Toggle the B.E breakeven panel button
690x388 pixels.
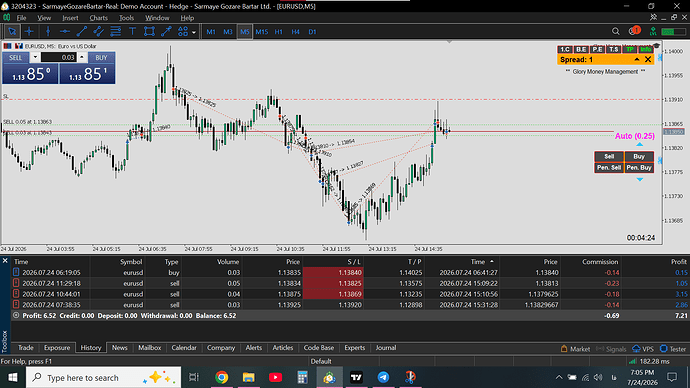coord(581,49)
